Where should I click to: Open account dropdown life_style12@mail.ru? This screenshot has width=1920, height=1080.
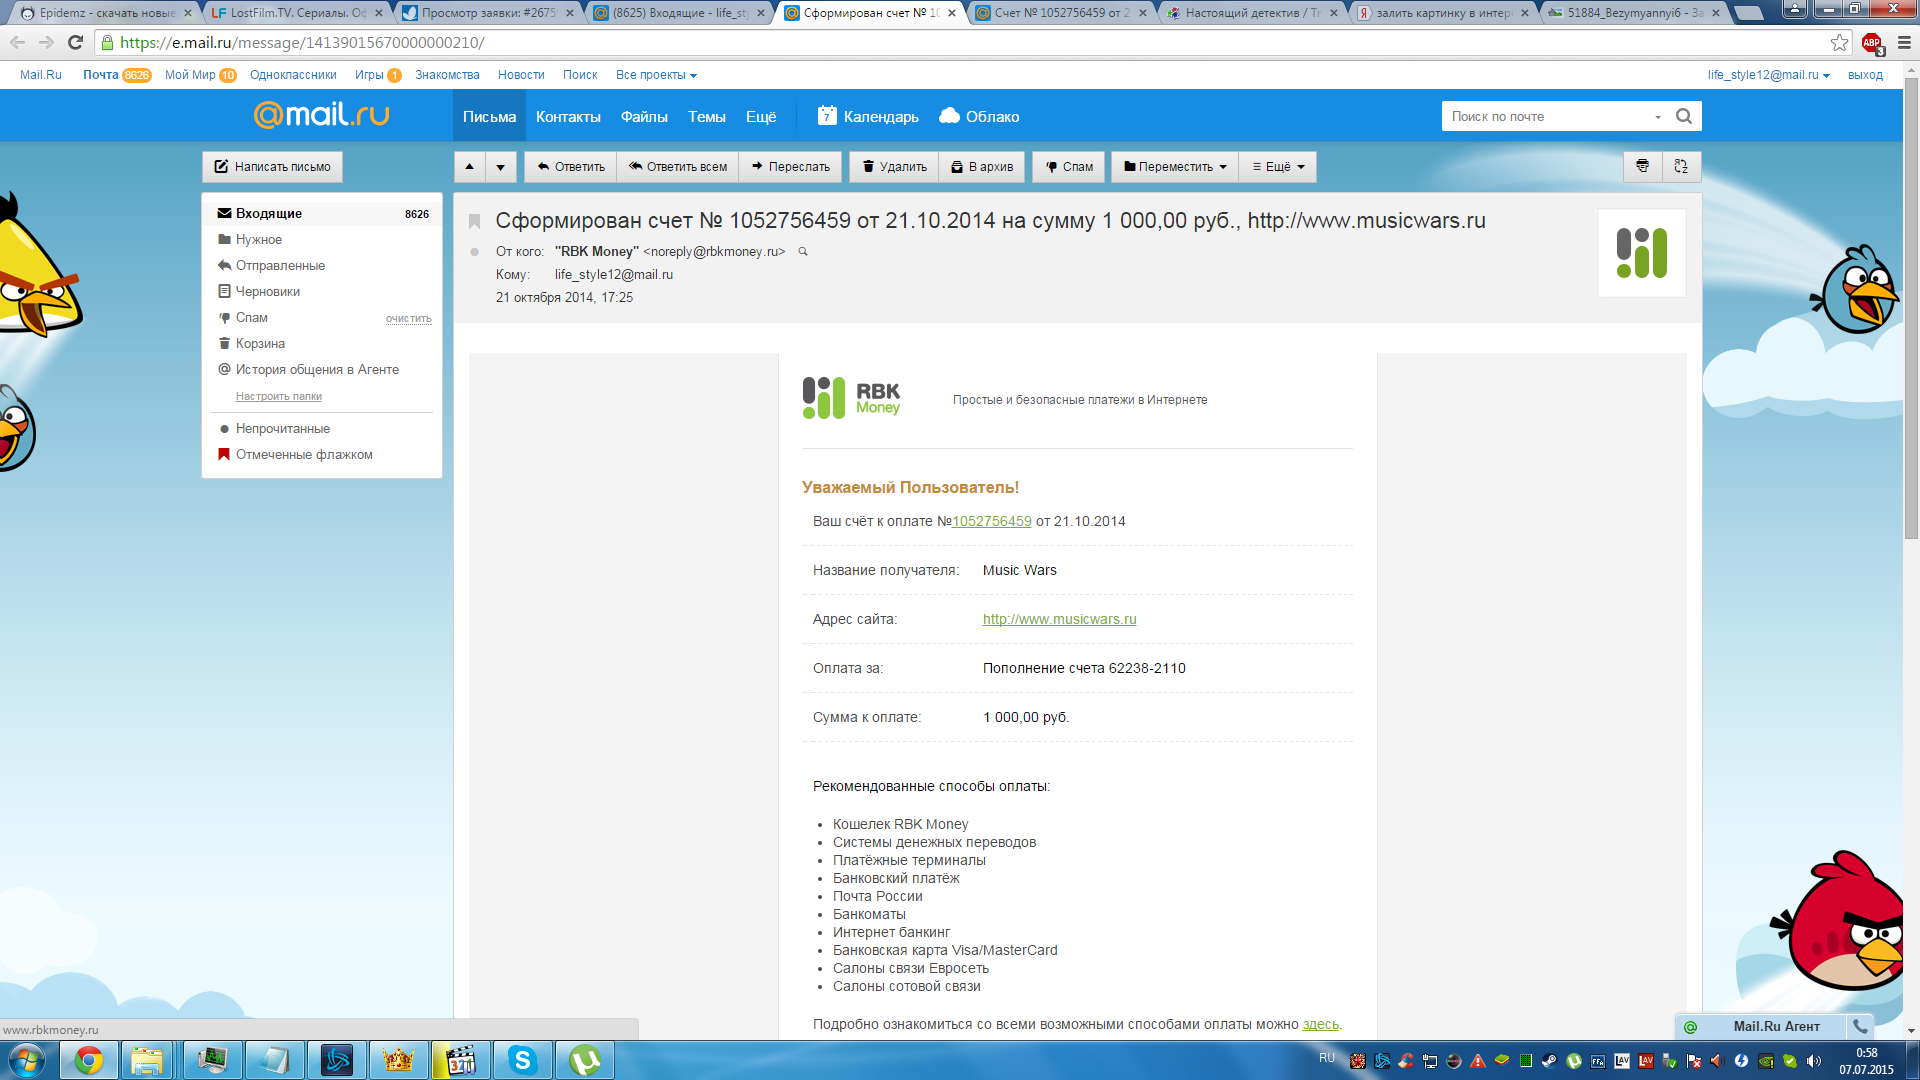pyautogui.click(x=1768, y=75)
